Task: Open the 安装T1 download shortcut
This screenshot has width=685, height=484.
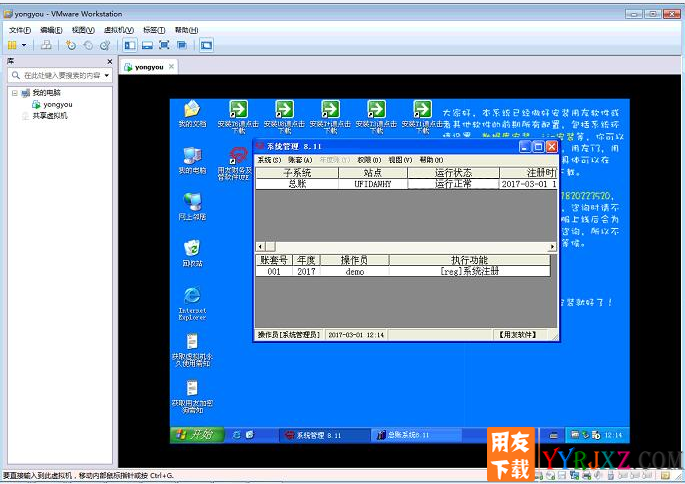Action: click(x=422, y=117)
